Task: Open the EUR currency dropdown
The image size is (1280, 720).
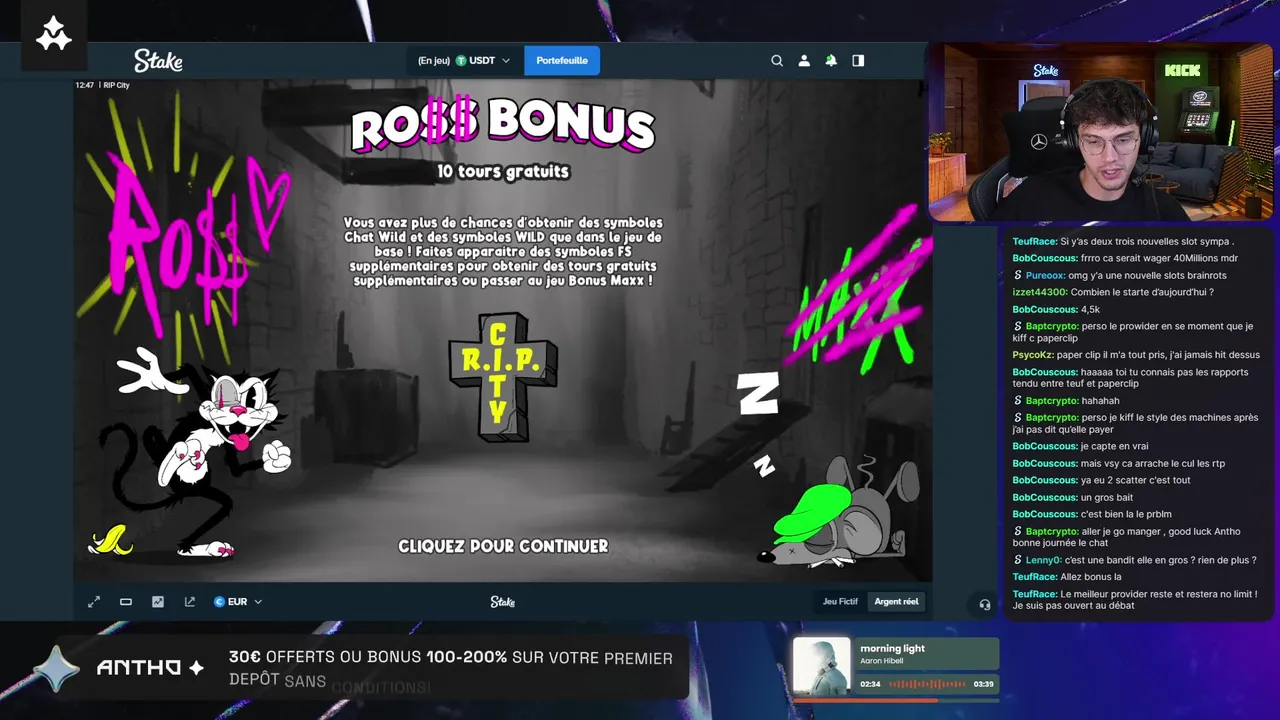Action: [238, 602]
